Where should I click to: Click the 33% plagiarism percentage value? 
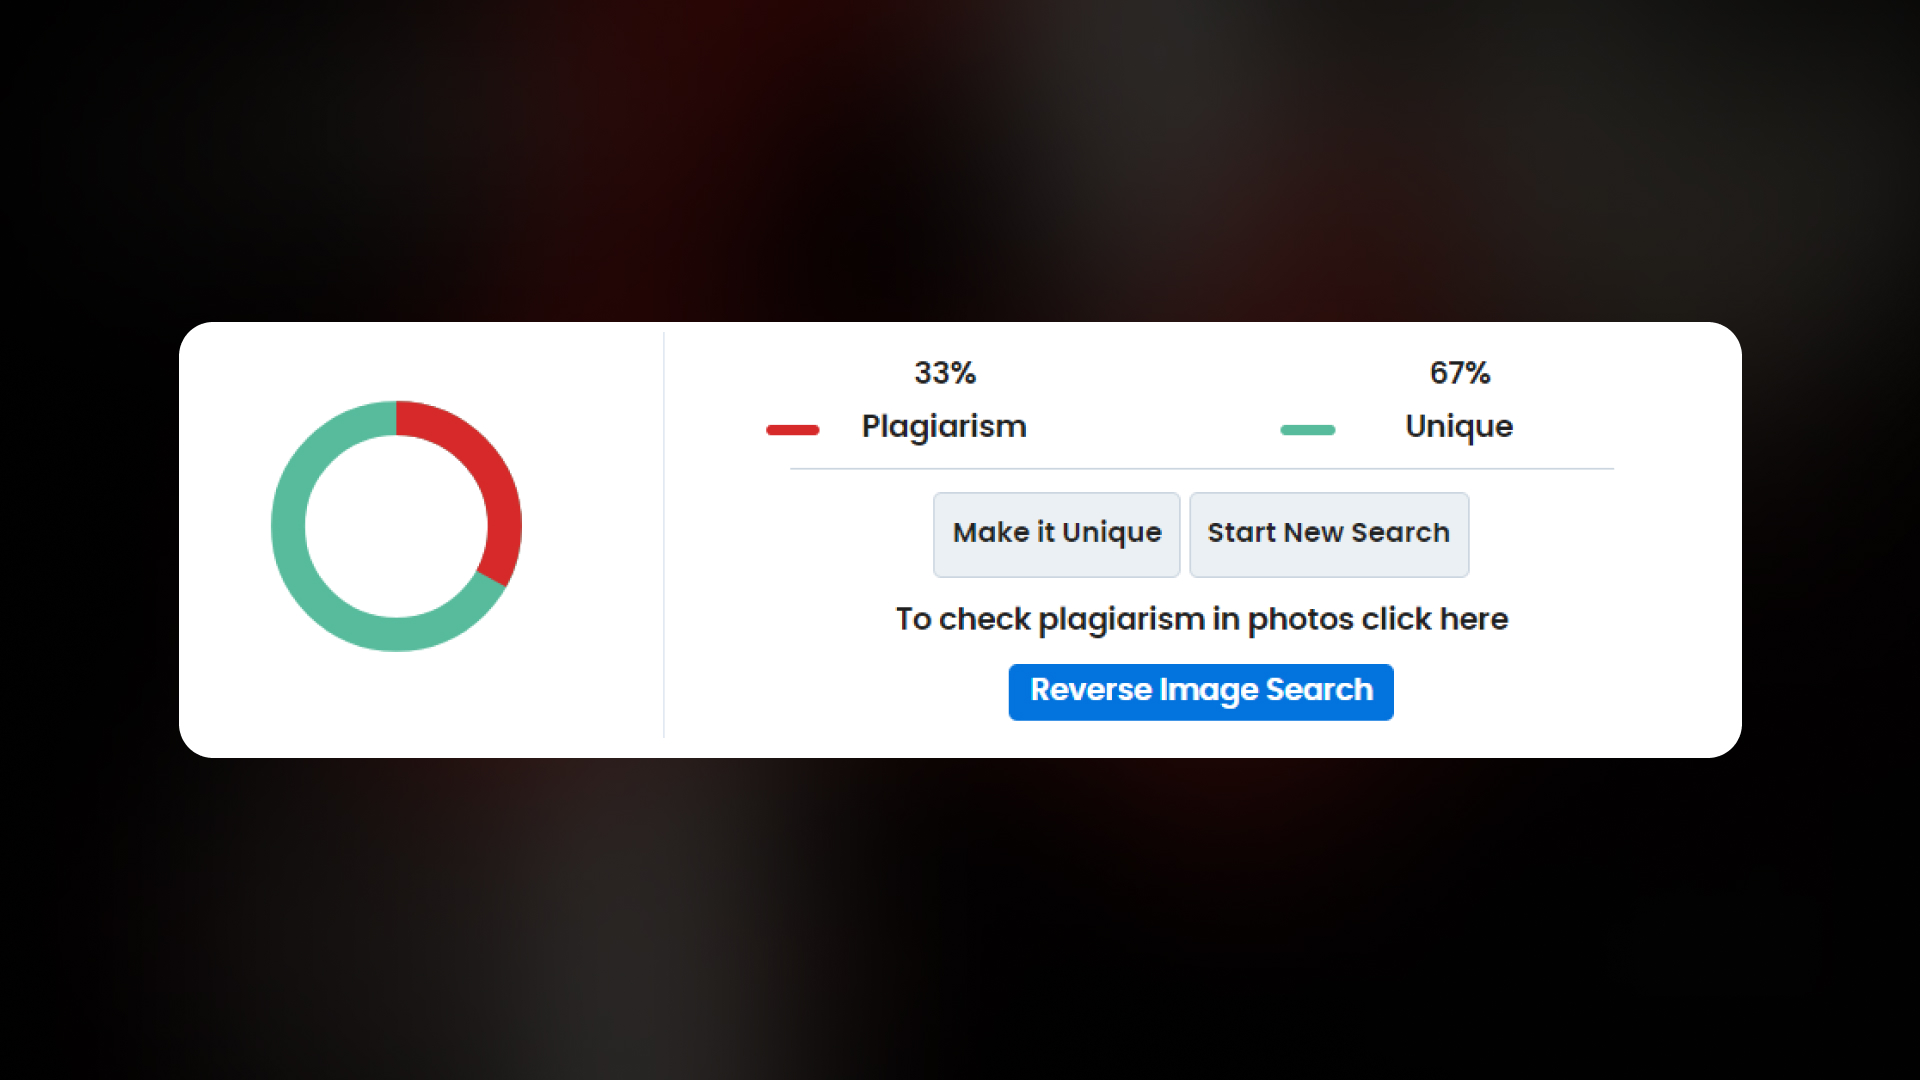pyautogui.click(x=944, y=373)
